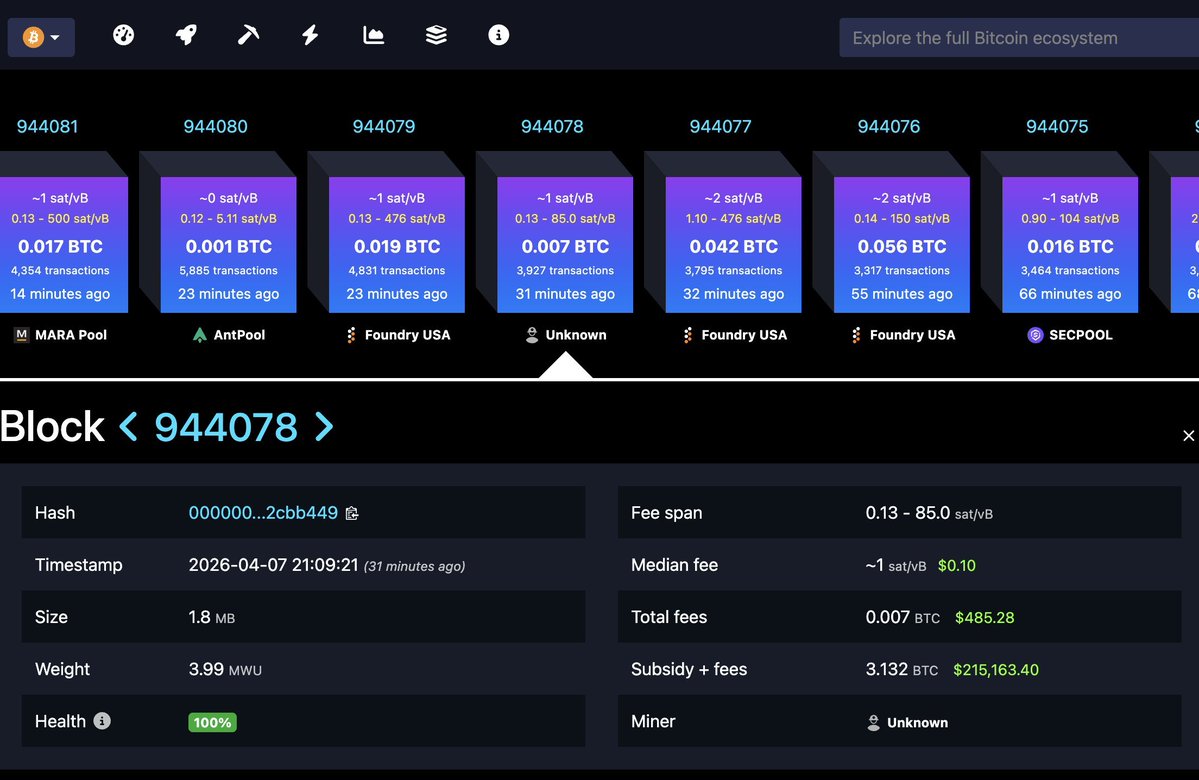The height and width of the screenshot is (780, 1199).
Task: Click the 3.132 BTC subsidy amount
Action: (x=902, y=669)
